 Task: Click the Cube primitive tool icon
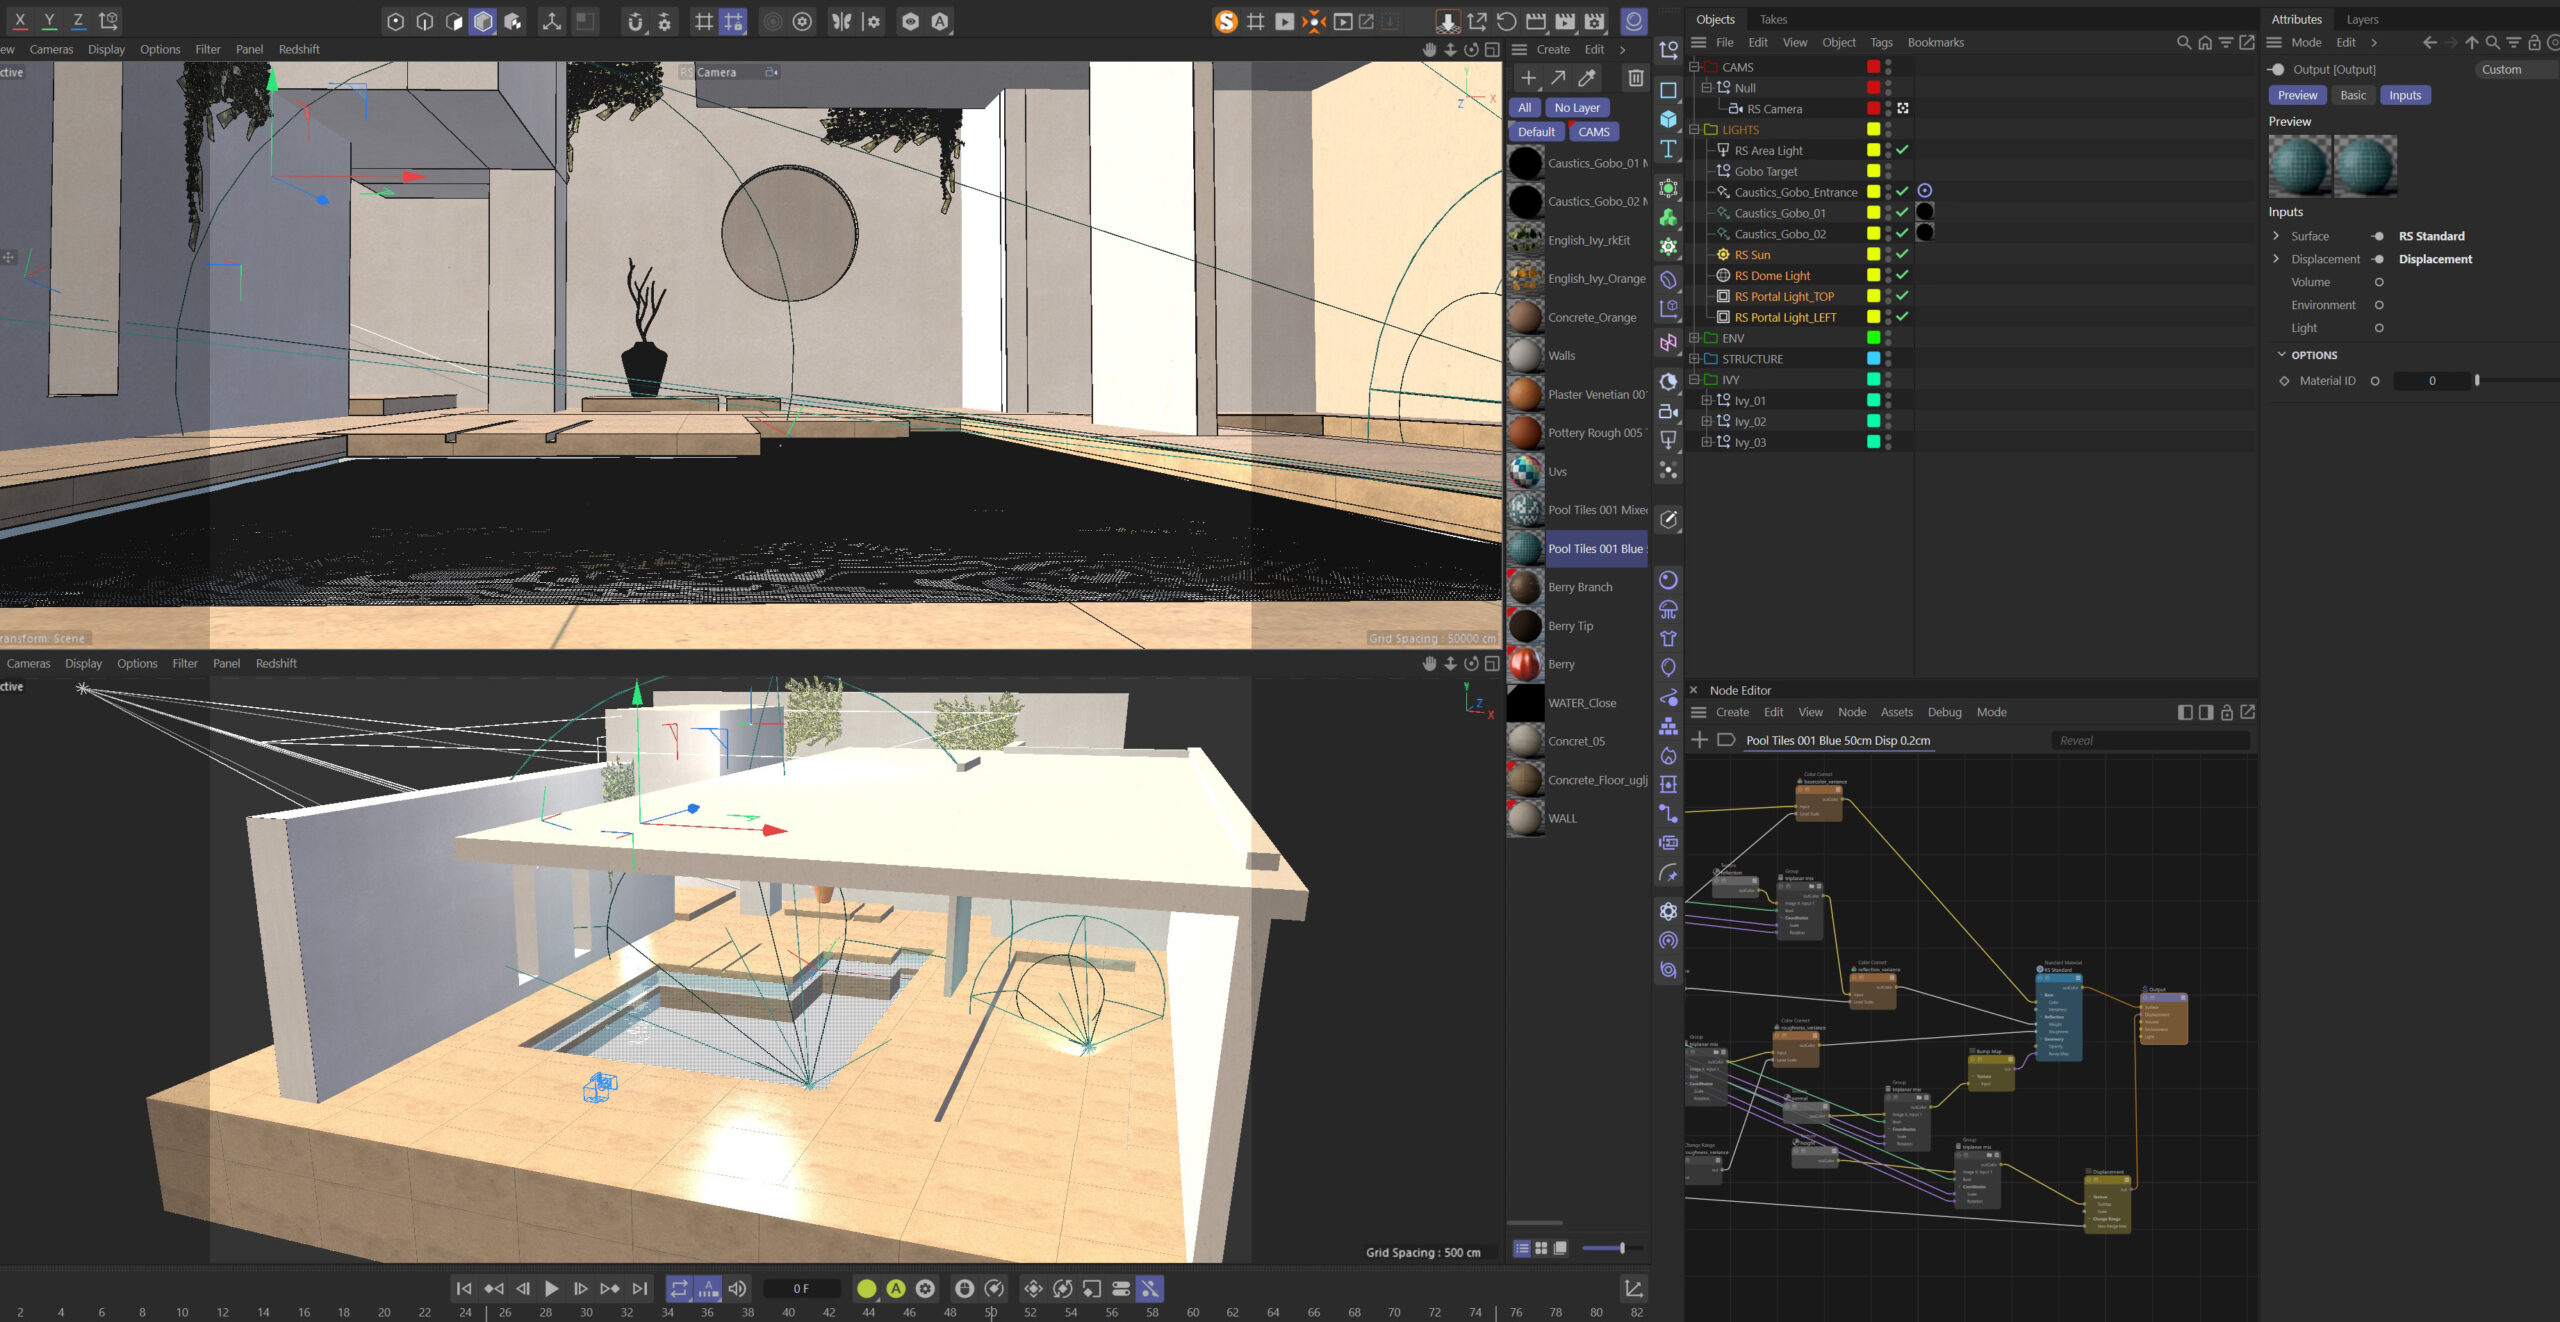click(x=1668, y=119)
